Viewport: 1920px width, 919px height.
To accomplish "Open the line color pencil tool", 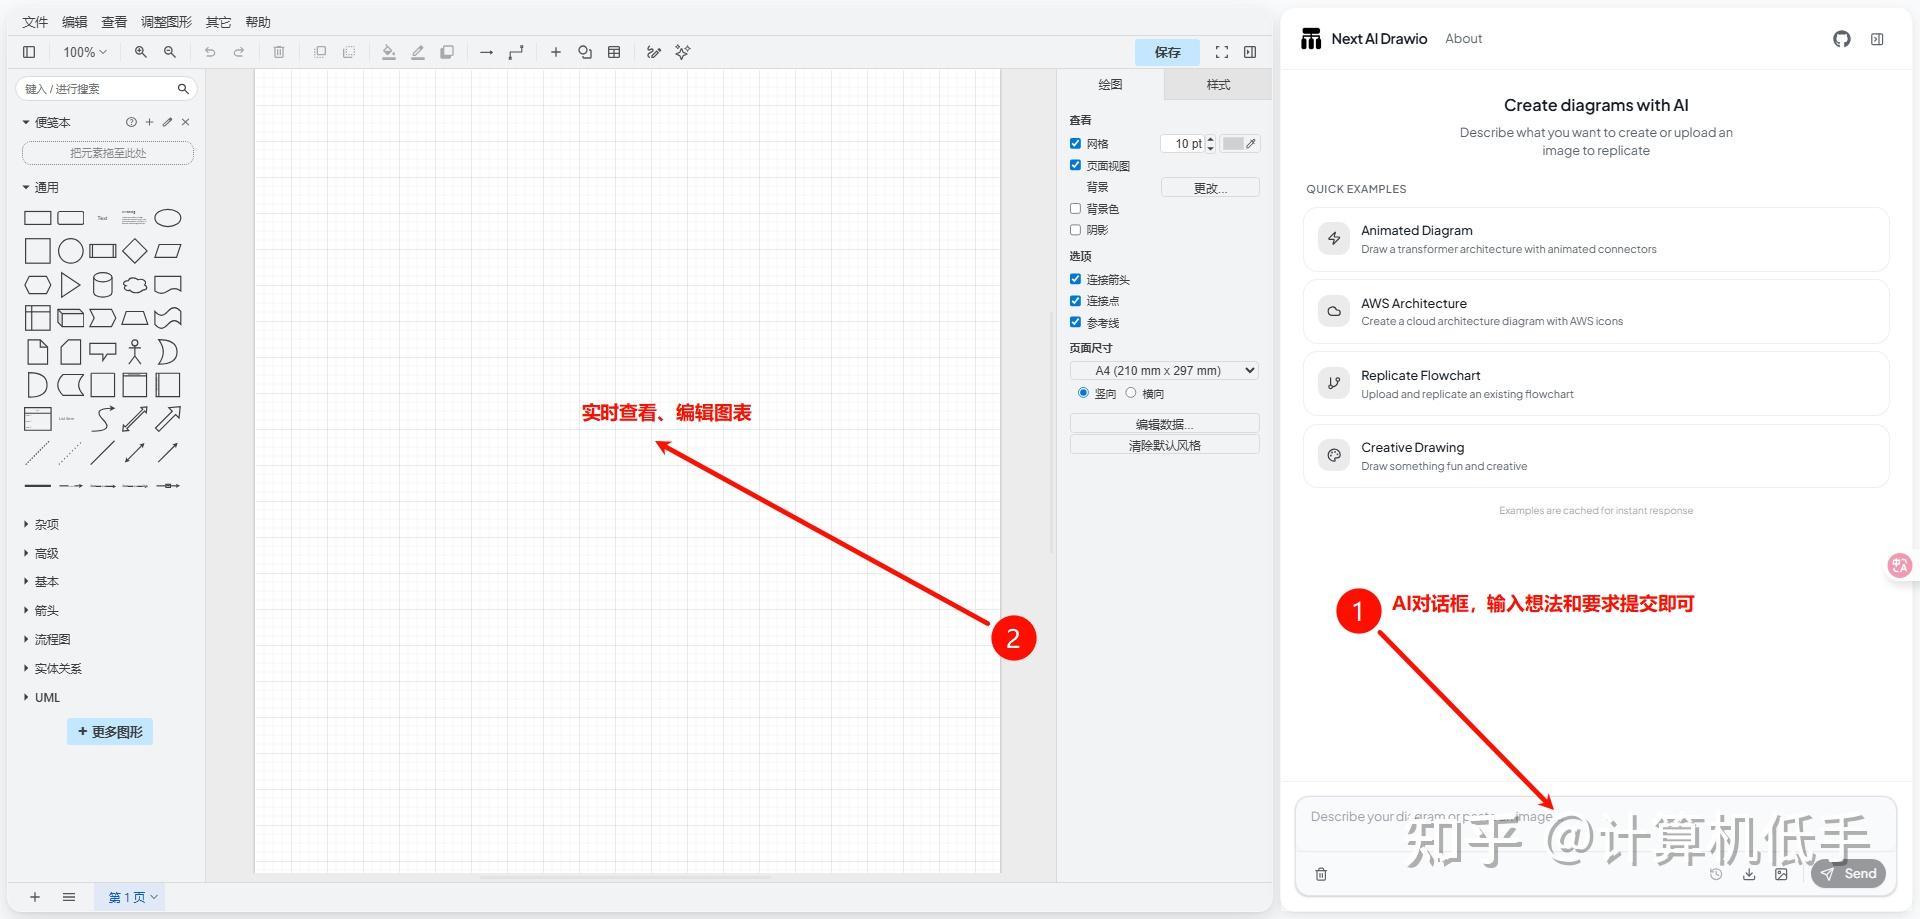I will [x=418, y=52].
